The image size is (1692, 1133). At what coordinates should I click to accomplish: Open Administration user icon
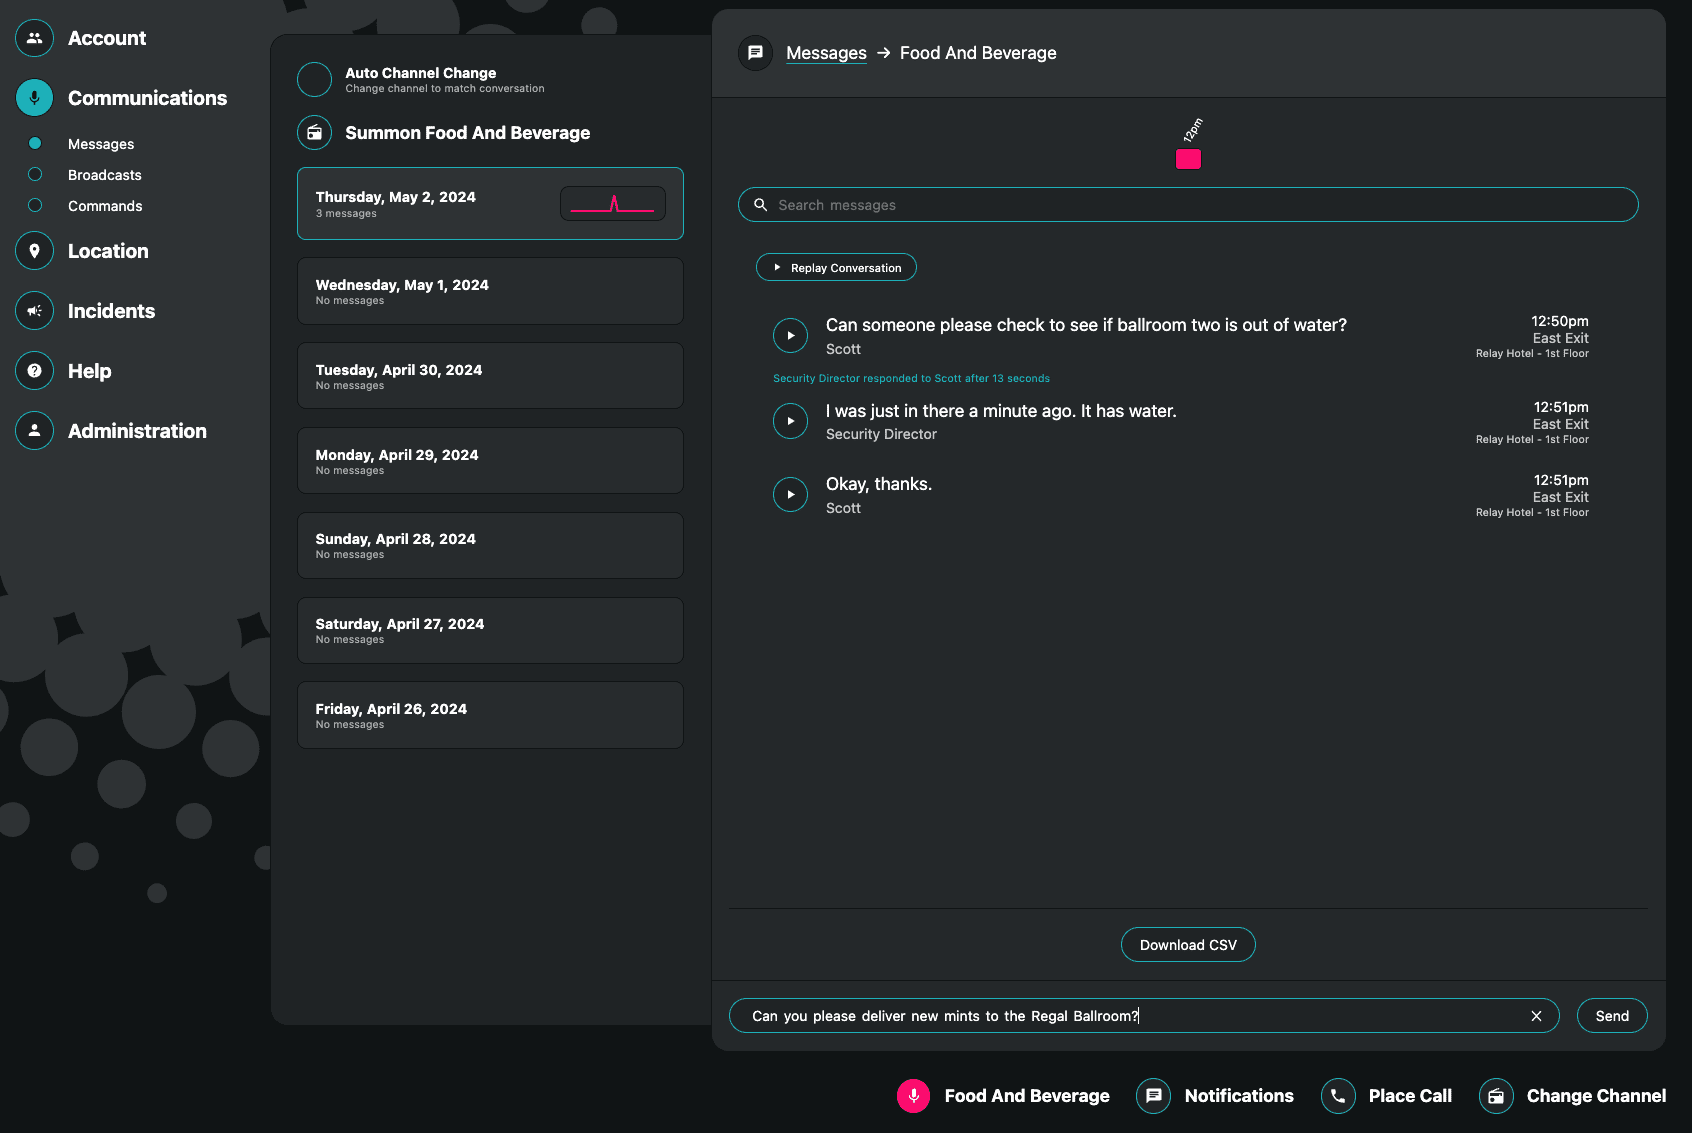pos(35,431)
